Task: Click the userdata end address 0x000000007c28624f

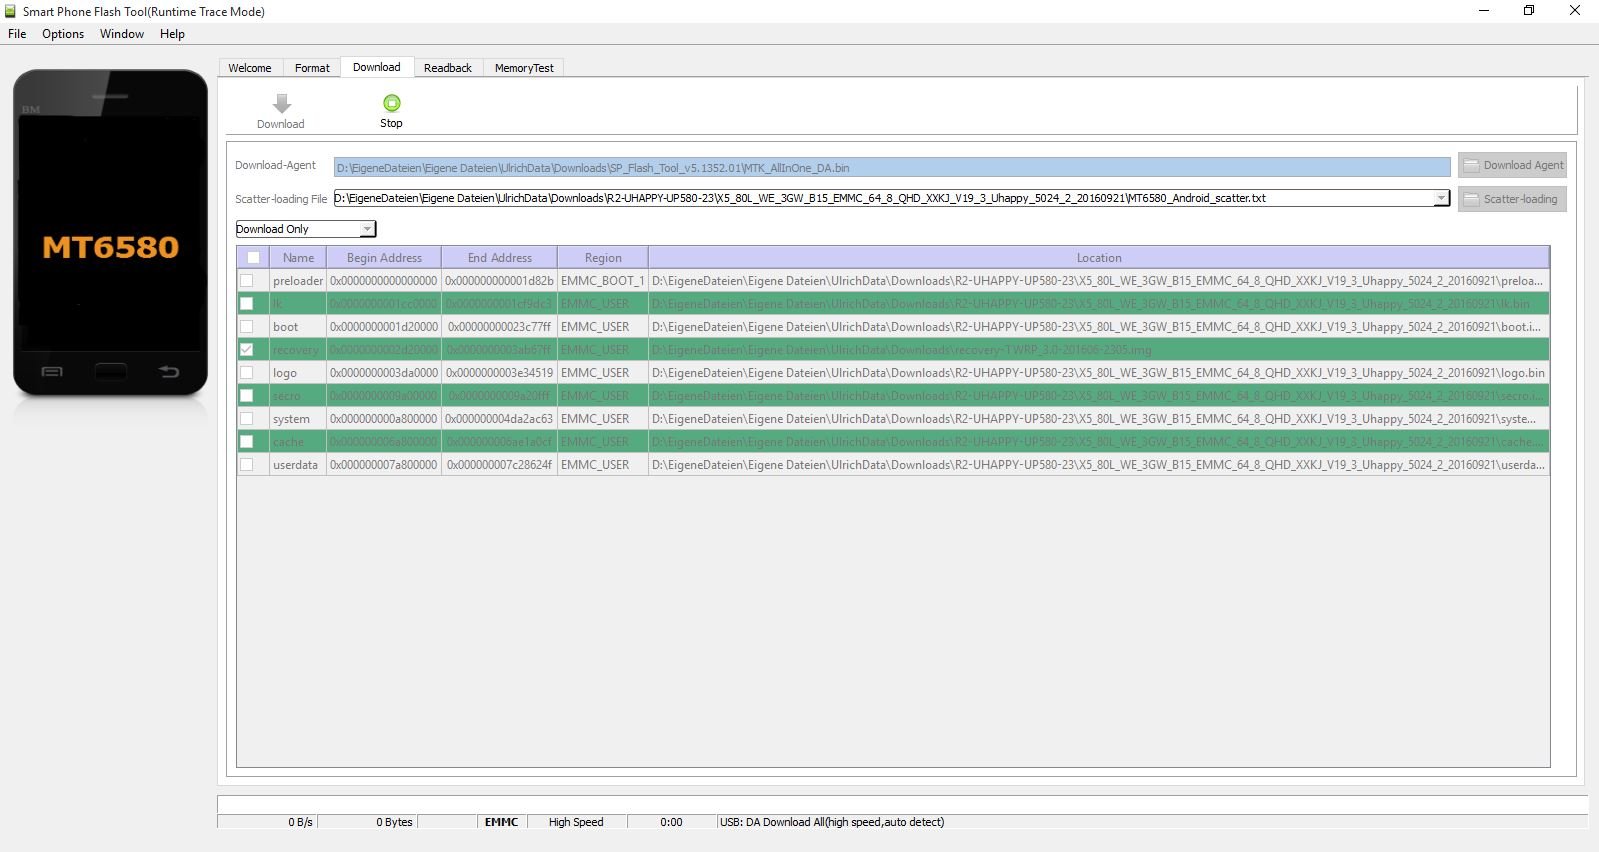Action: click(499, 465)
